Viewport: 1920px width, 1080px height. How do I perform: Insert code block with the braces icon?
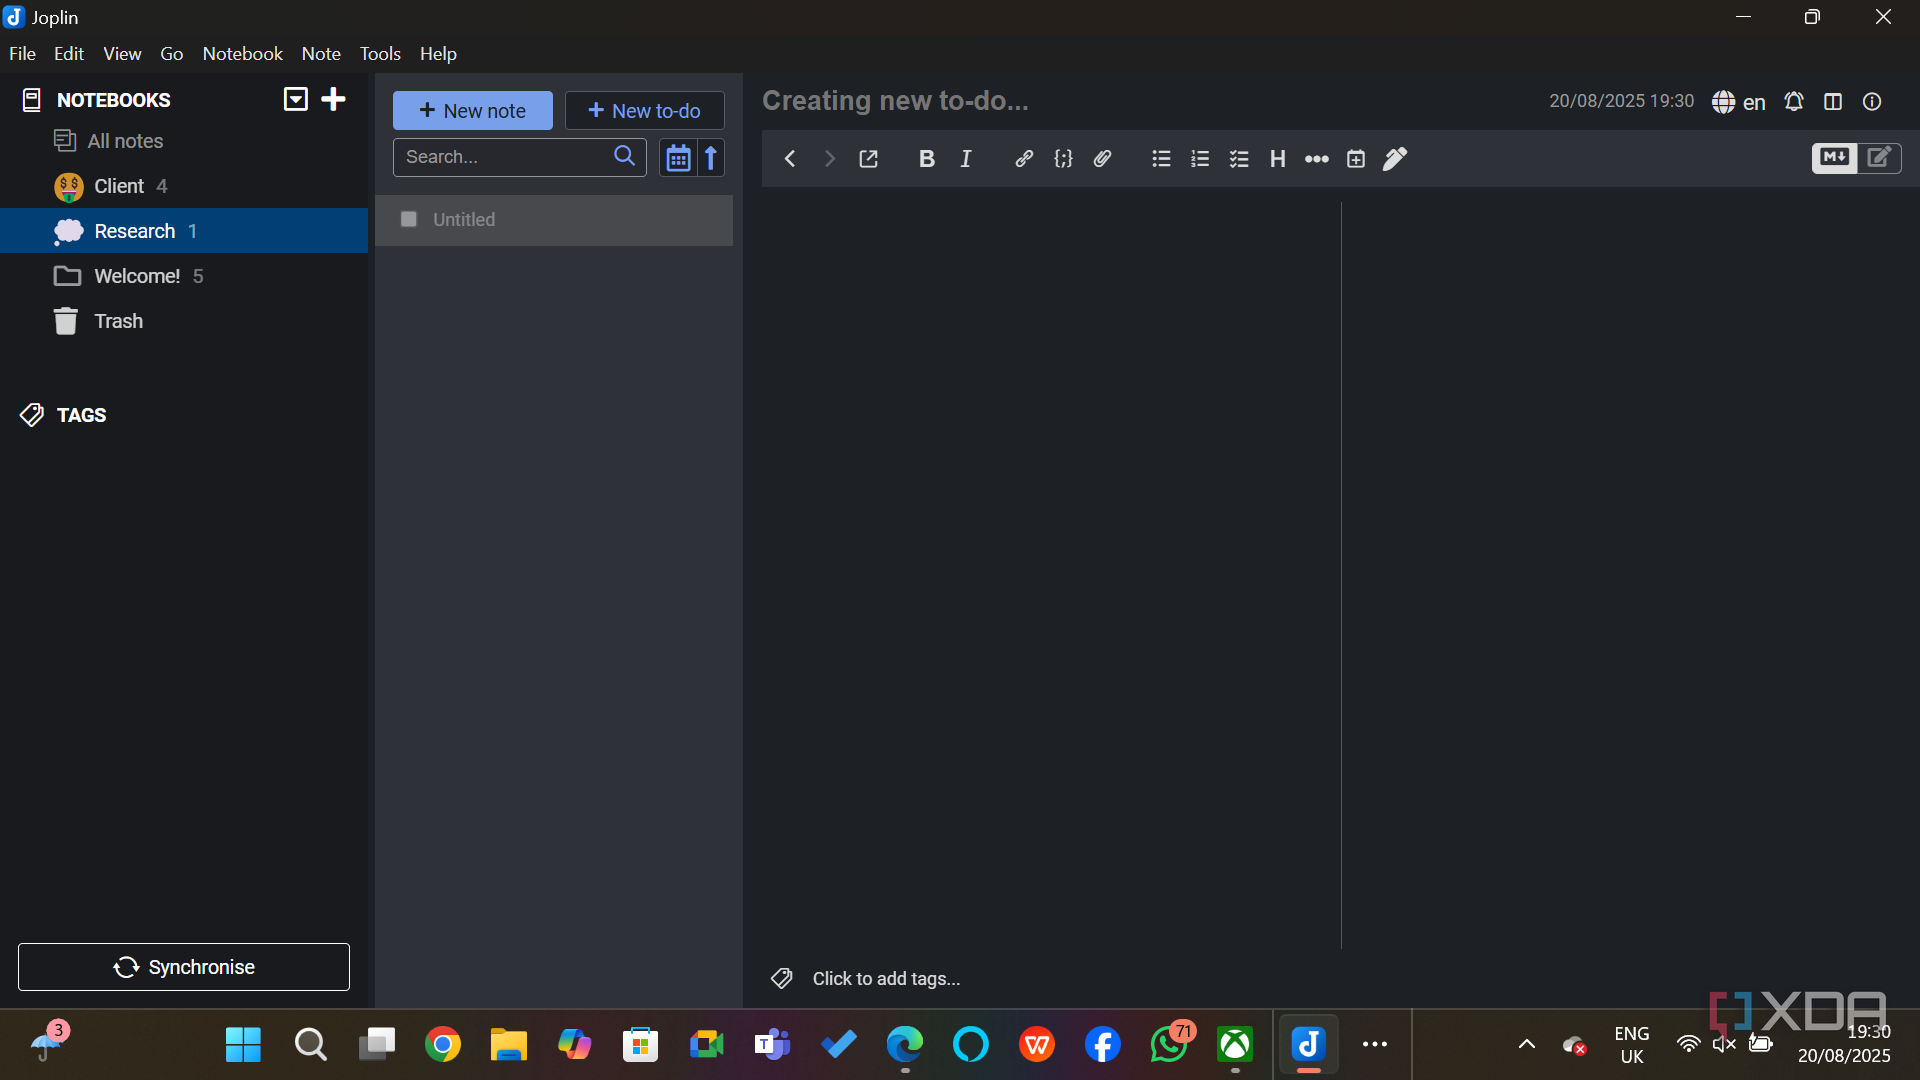coord(1063,159)
